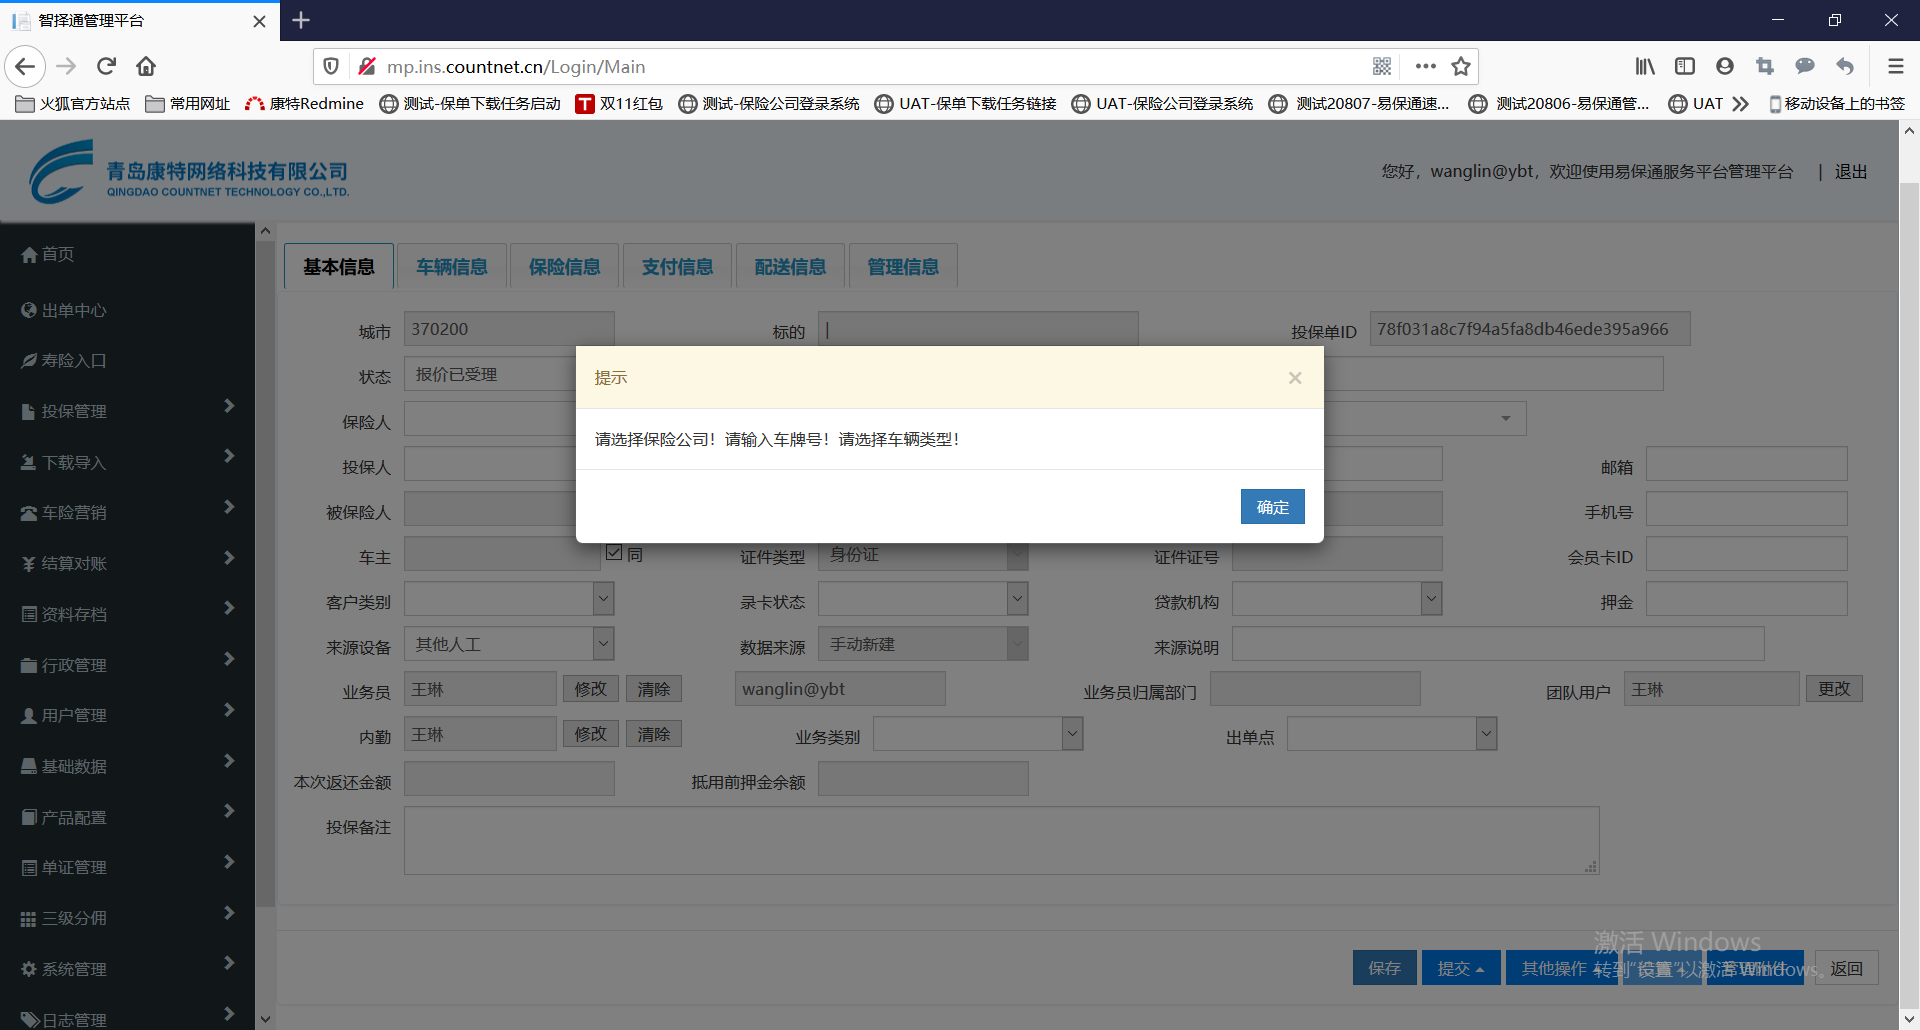The width and height of the screenshot is (1920, 1030).
Task: Go to the browser Home page
Action: [146, 67]
